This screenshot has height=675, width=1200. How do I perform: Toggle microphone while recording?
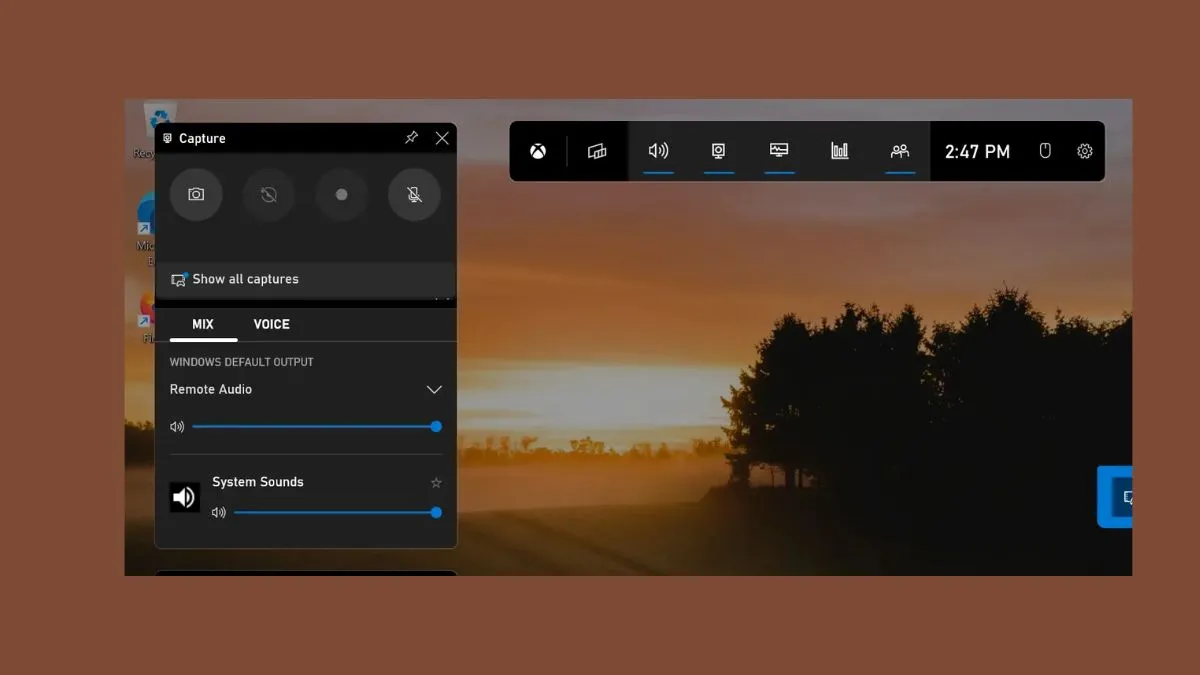click(x=414, y=195)
